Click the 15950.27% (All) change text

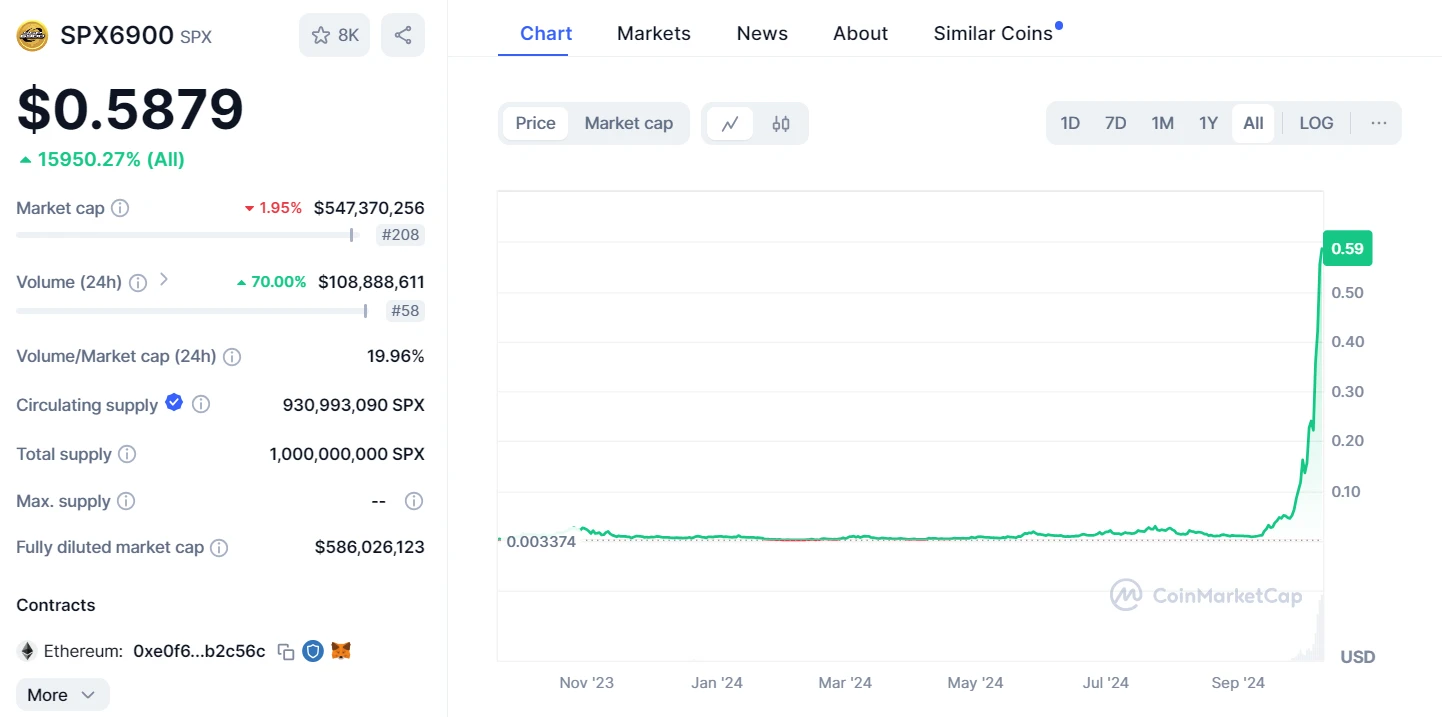click(x=110, y=159)
